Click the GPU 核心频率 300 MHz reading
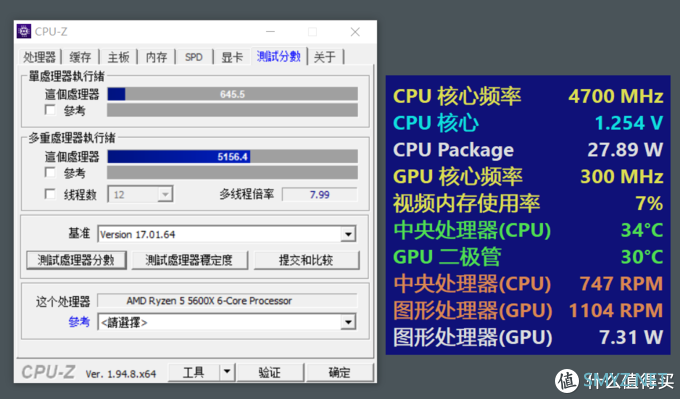This screenshot has width=680, height=399. (528, 177)
